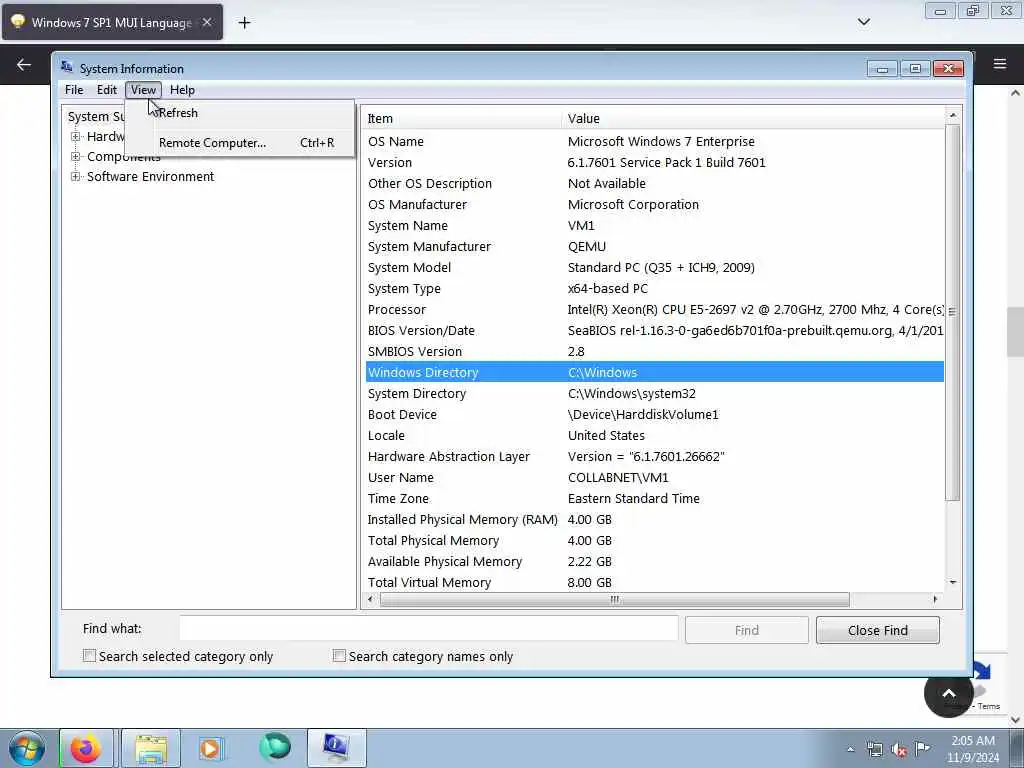Select the Processor row
1024x768 pixels.
coord(654,310)
